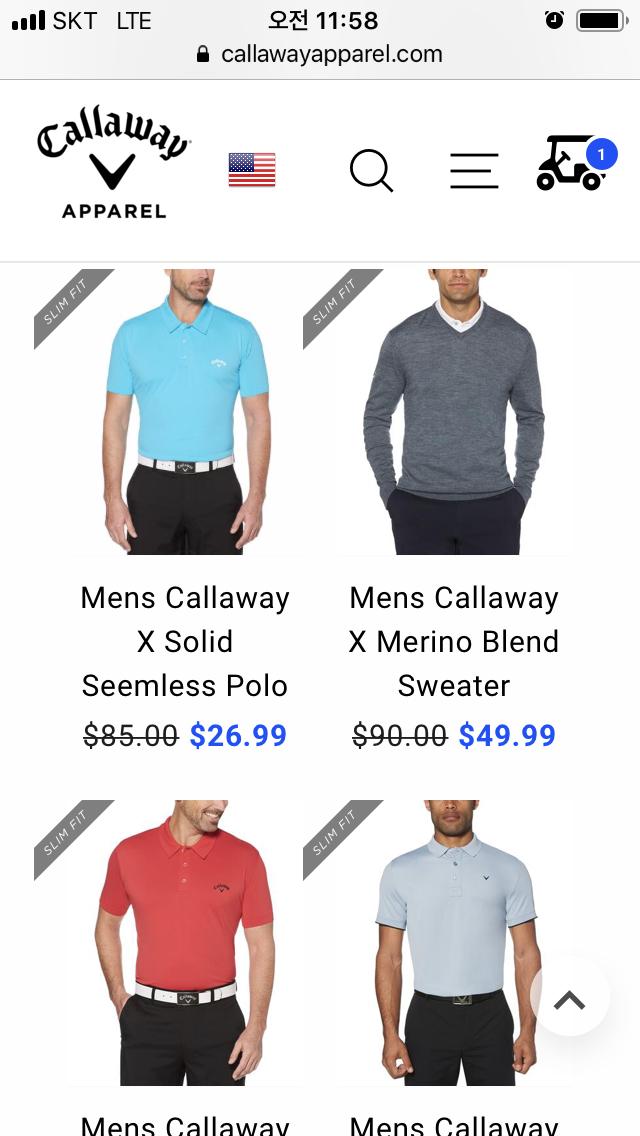View the golf cart shopping cart
640x1136 pixels.
pyautogui.click(x=570, y=164)
